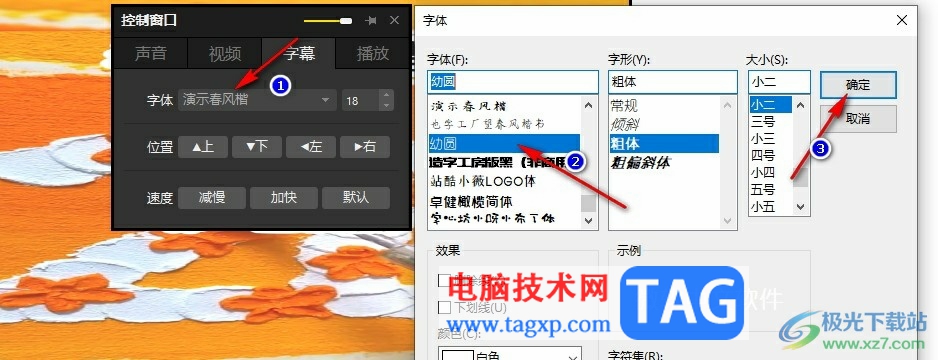Image resolution: width=938 pixels, height=360 pixels.
Task: Move subtitle right with ►右 button
Action: pos(365,147)
